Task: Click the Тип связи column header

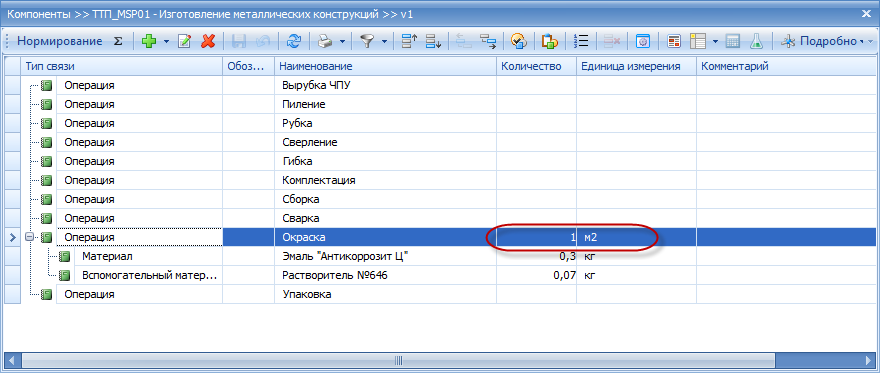Action: click(121, 67)
